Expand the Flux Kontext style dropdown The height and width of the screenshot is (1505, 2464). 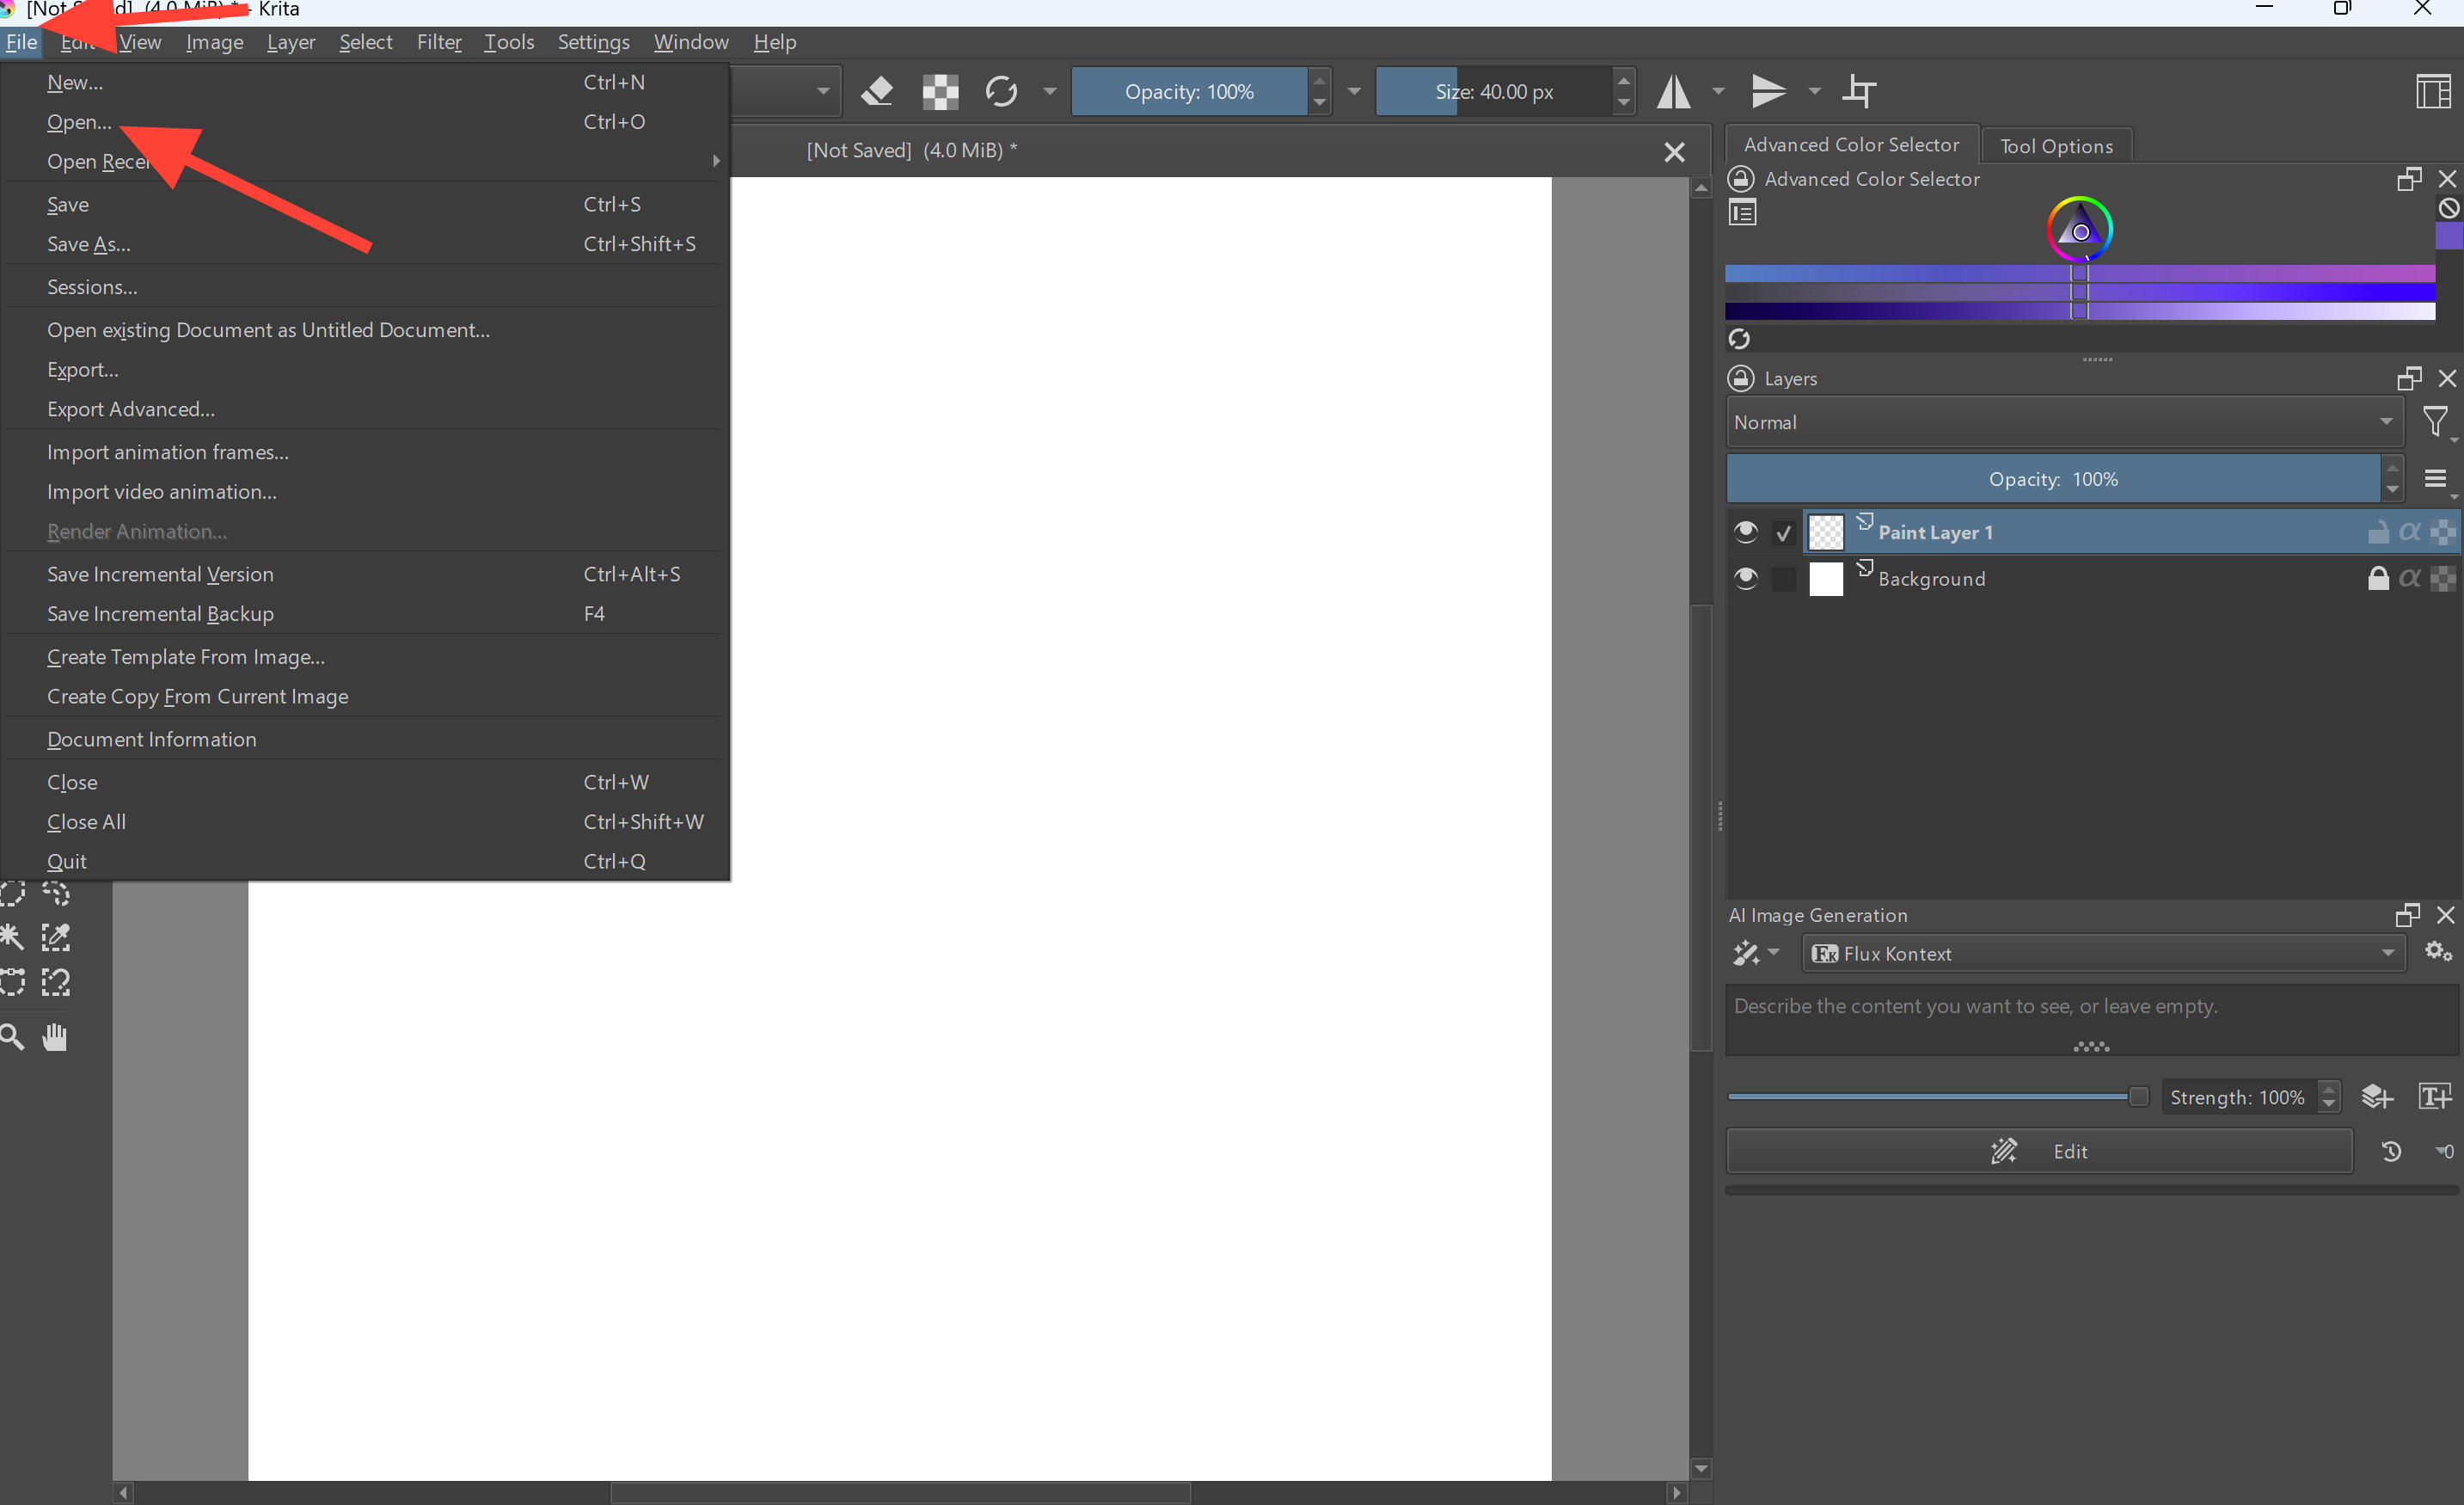[x=2104, y=953]
